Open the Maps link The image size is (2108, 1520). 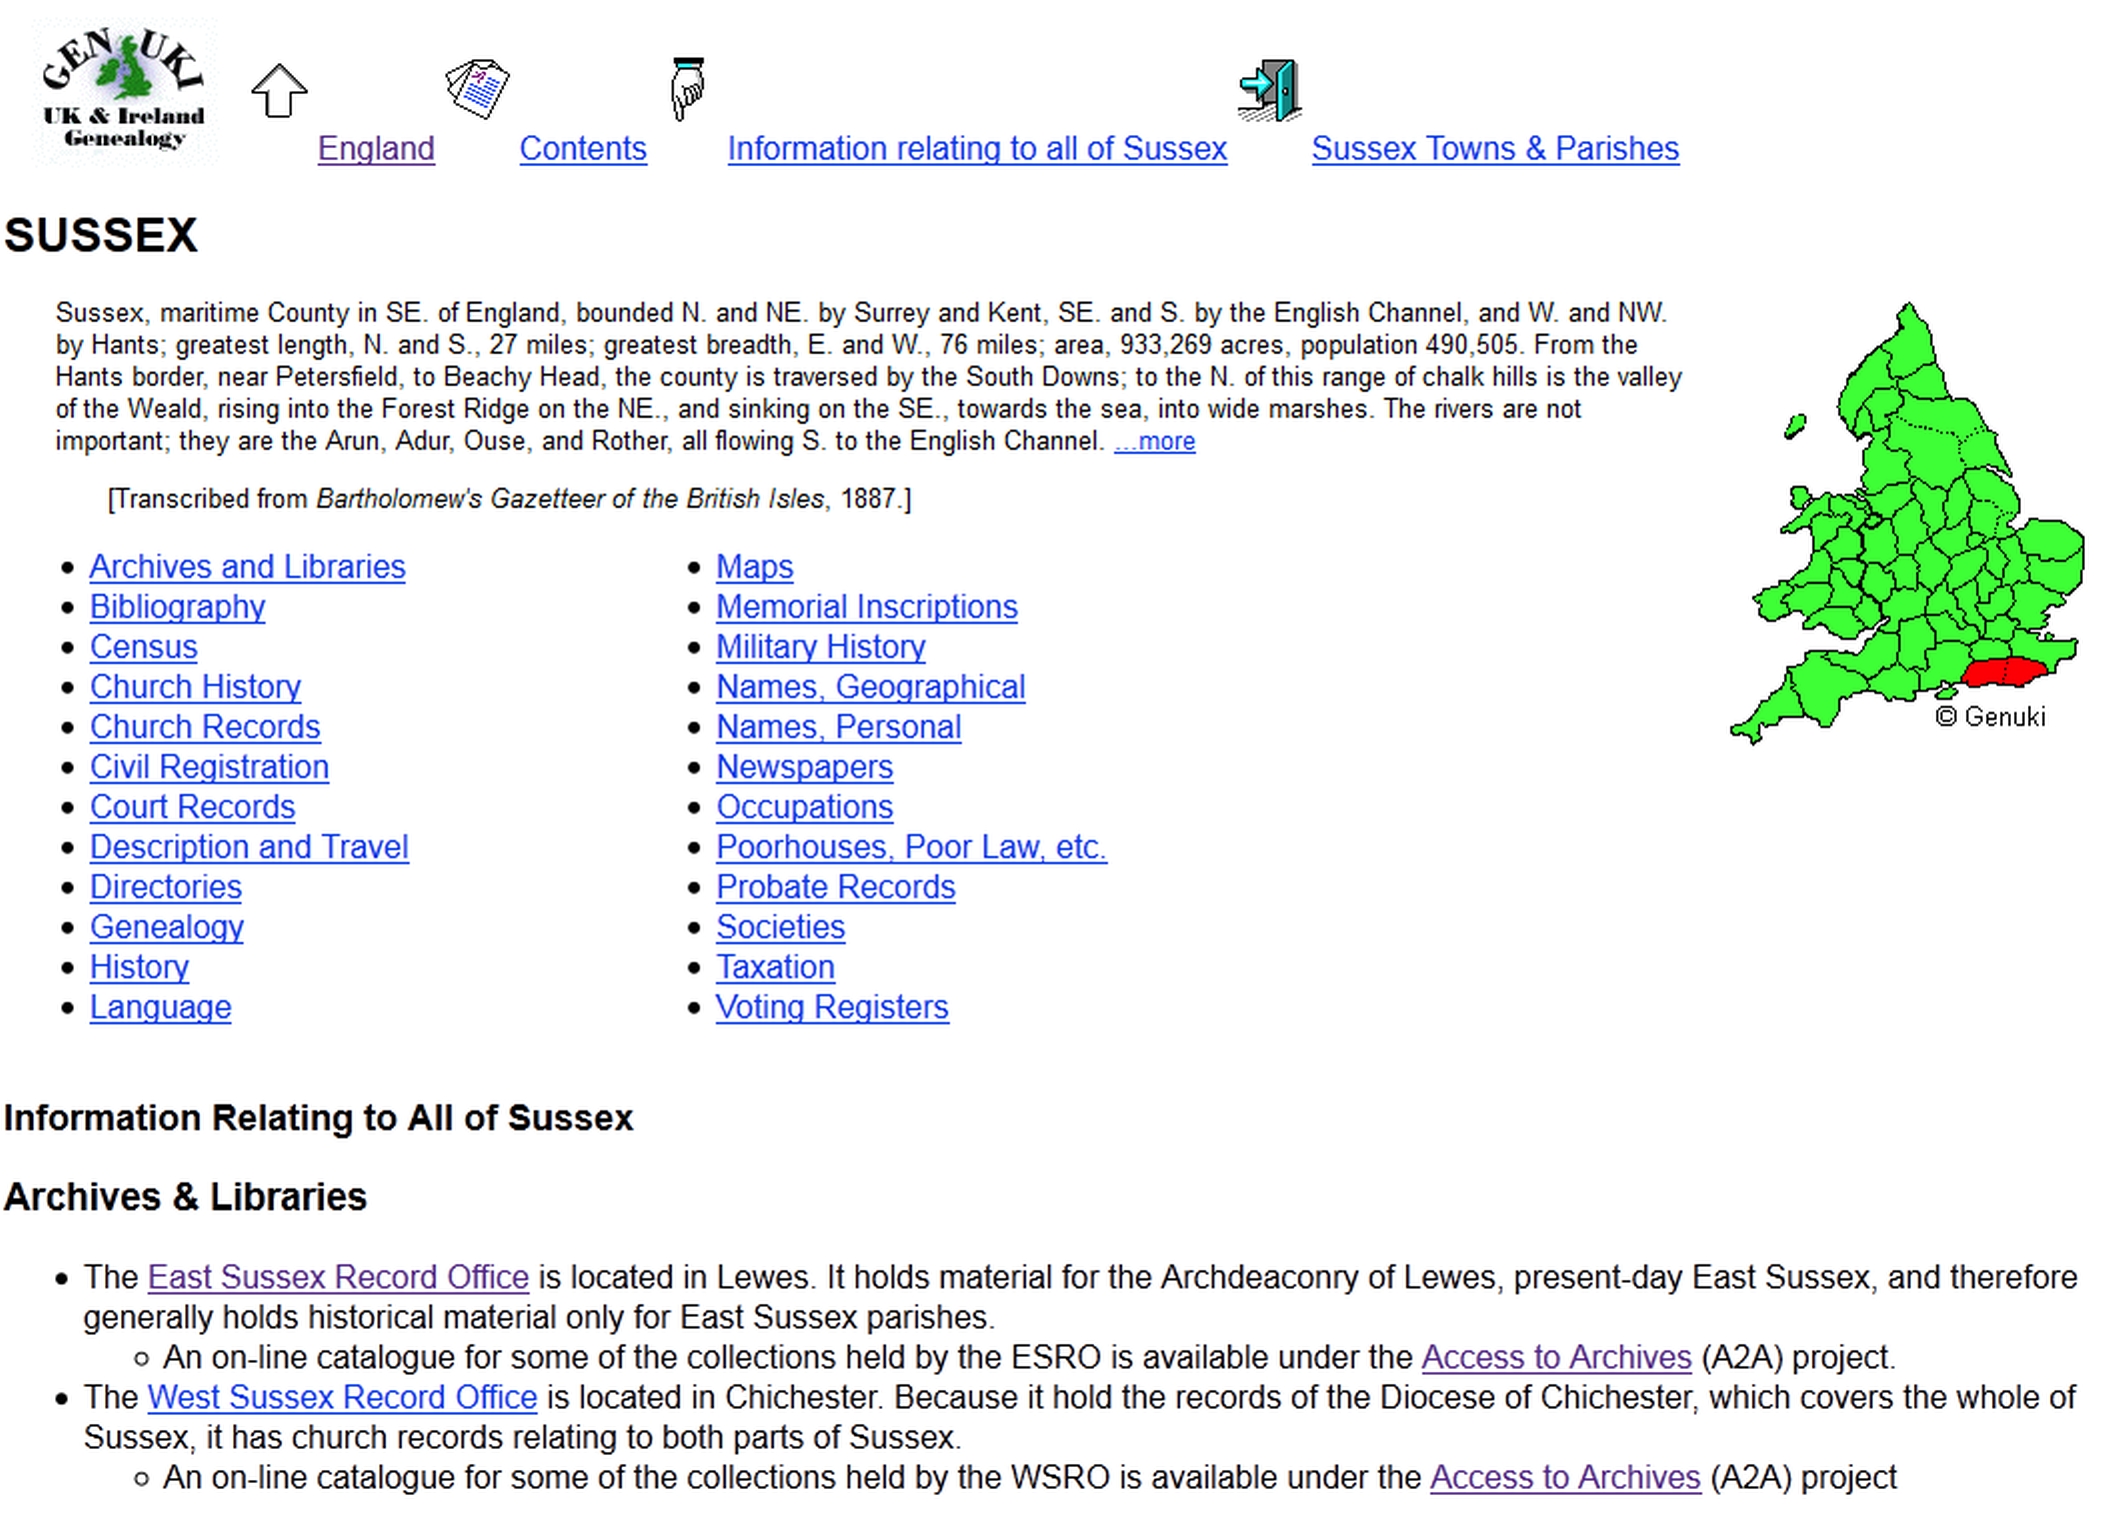(754, 567)
